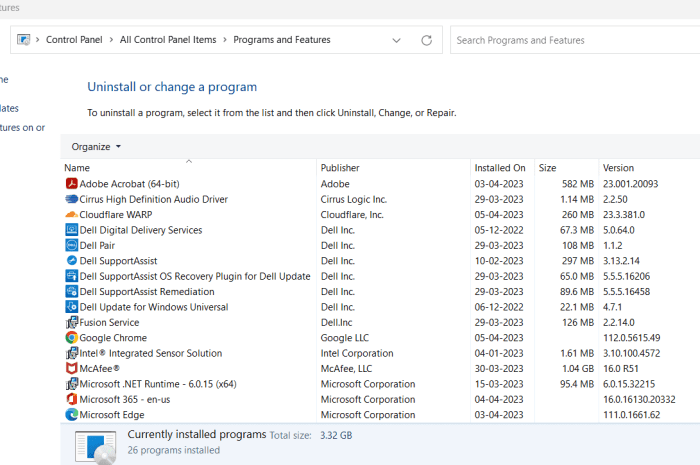The width and height of the screenshot is (700, 465).
Task: Click the Microsoft 365 Office icon
Action: [71, 399]
